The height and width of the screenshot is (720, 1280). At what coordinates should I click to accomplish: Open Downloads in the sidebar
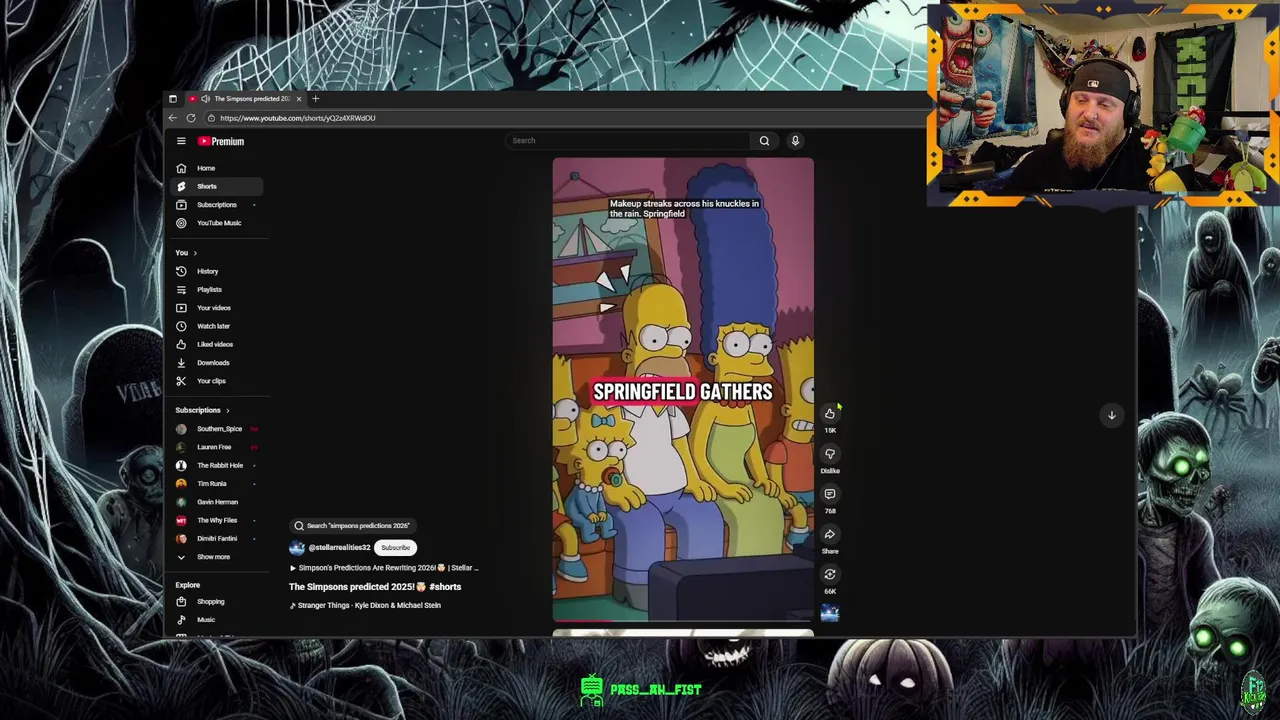tap(215, 363)
